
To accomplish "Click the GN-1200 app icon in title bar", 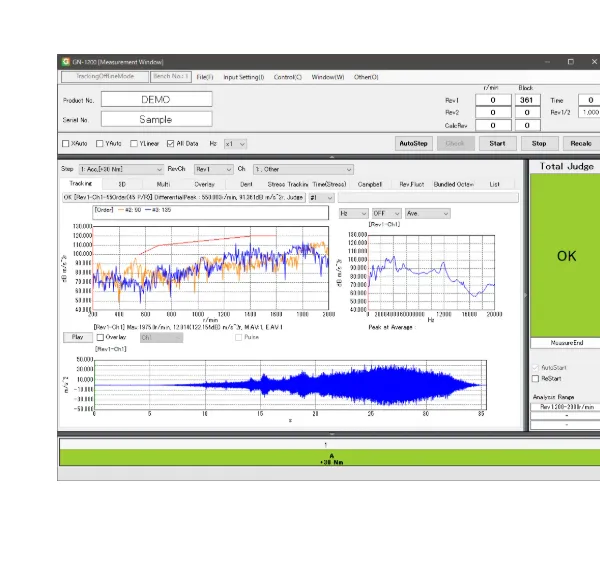I will coord(66,62).
